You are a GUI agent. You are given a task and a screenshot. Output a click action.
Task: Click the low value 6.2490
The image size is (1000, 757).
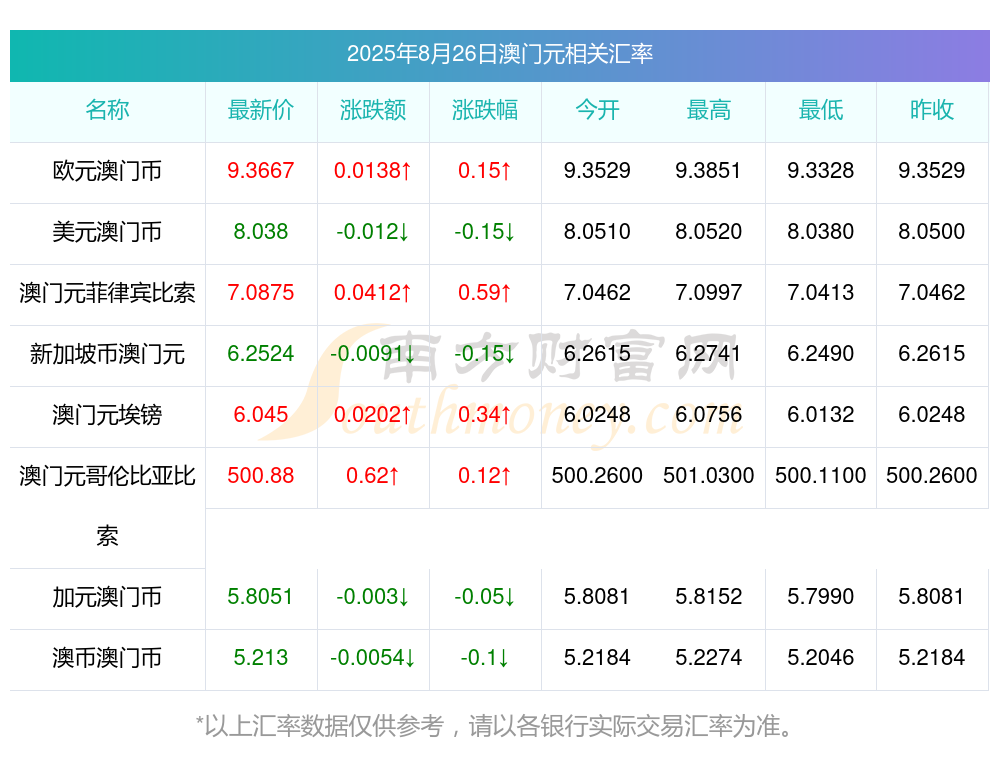pos(821,353)
